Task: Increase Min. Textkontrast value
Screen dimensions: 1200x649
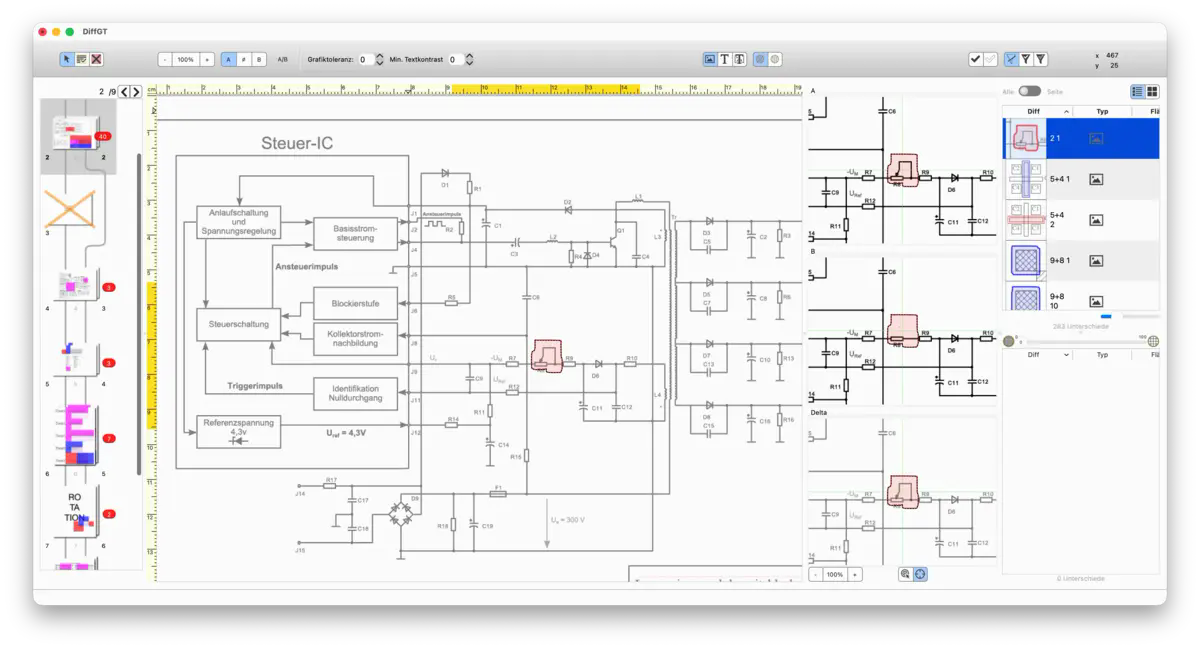Action: point(468,54)
